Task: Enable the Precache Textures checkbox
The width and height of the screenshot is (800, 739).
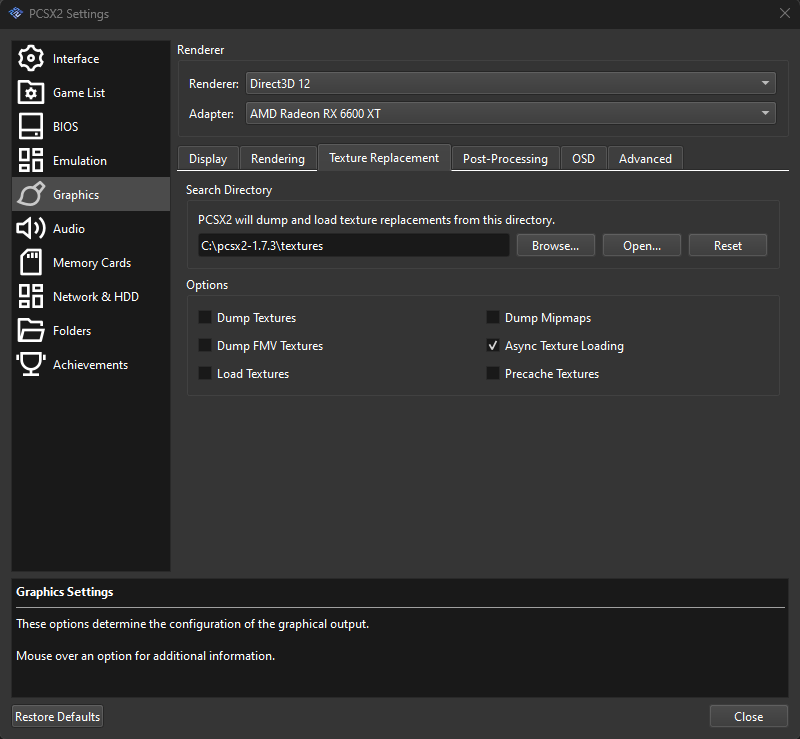Action: (493, 374)
